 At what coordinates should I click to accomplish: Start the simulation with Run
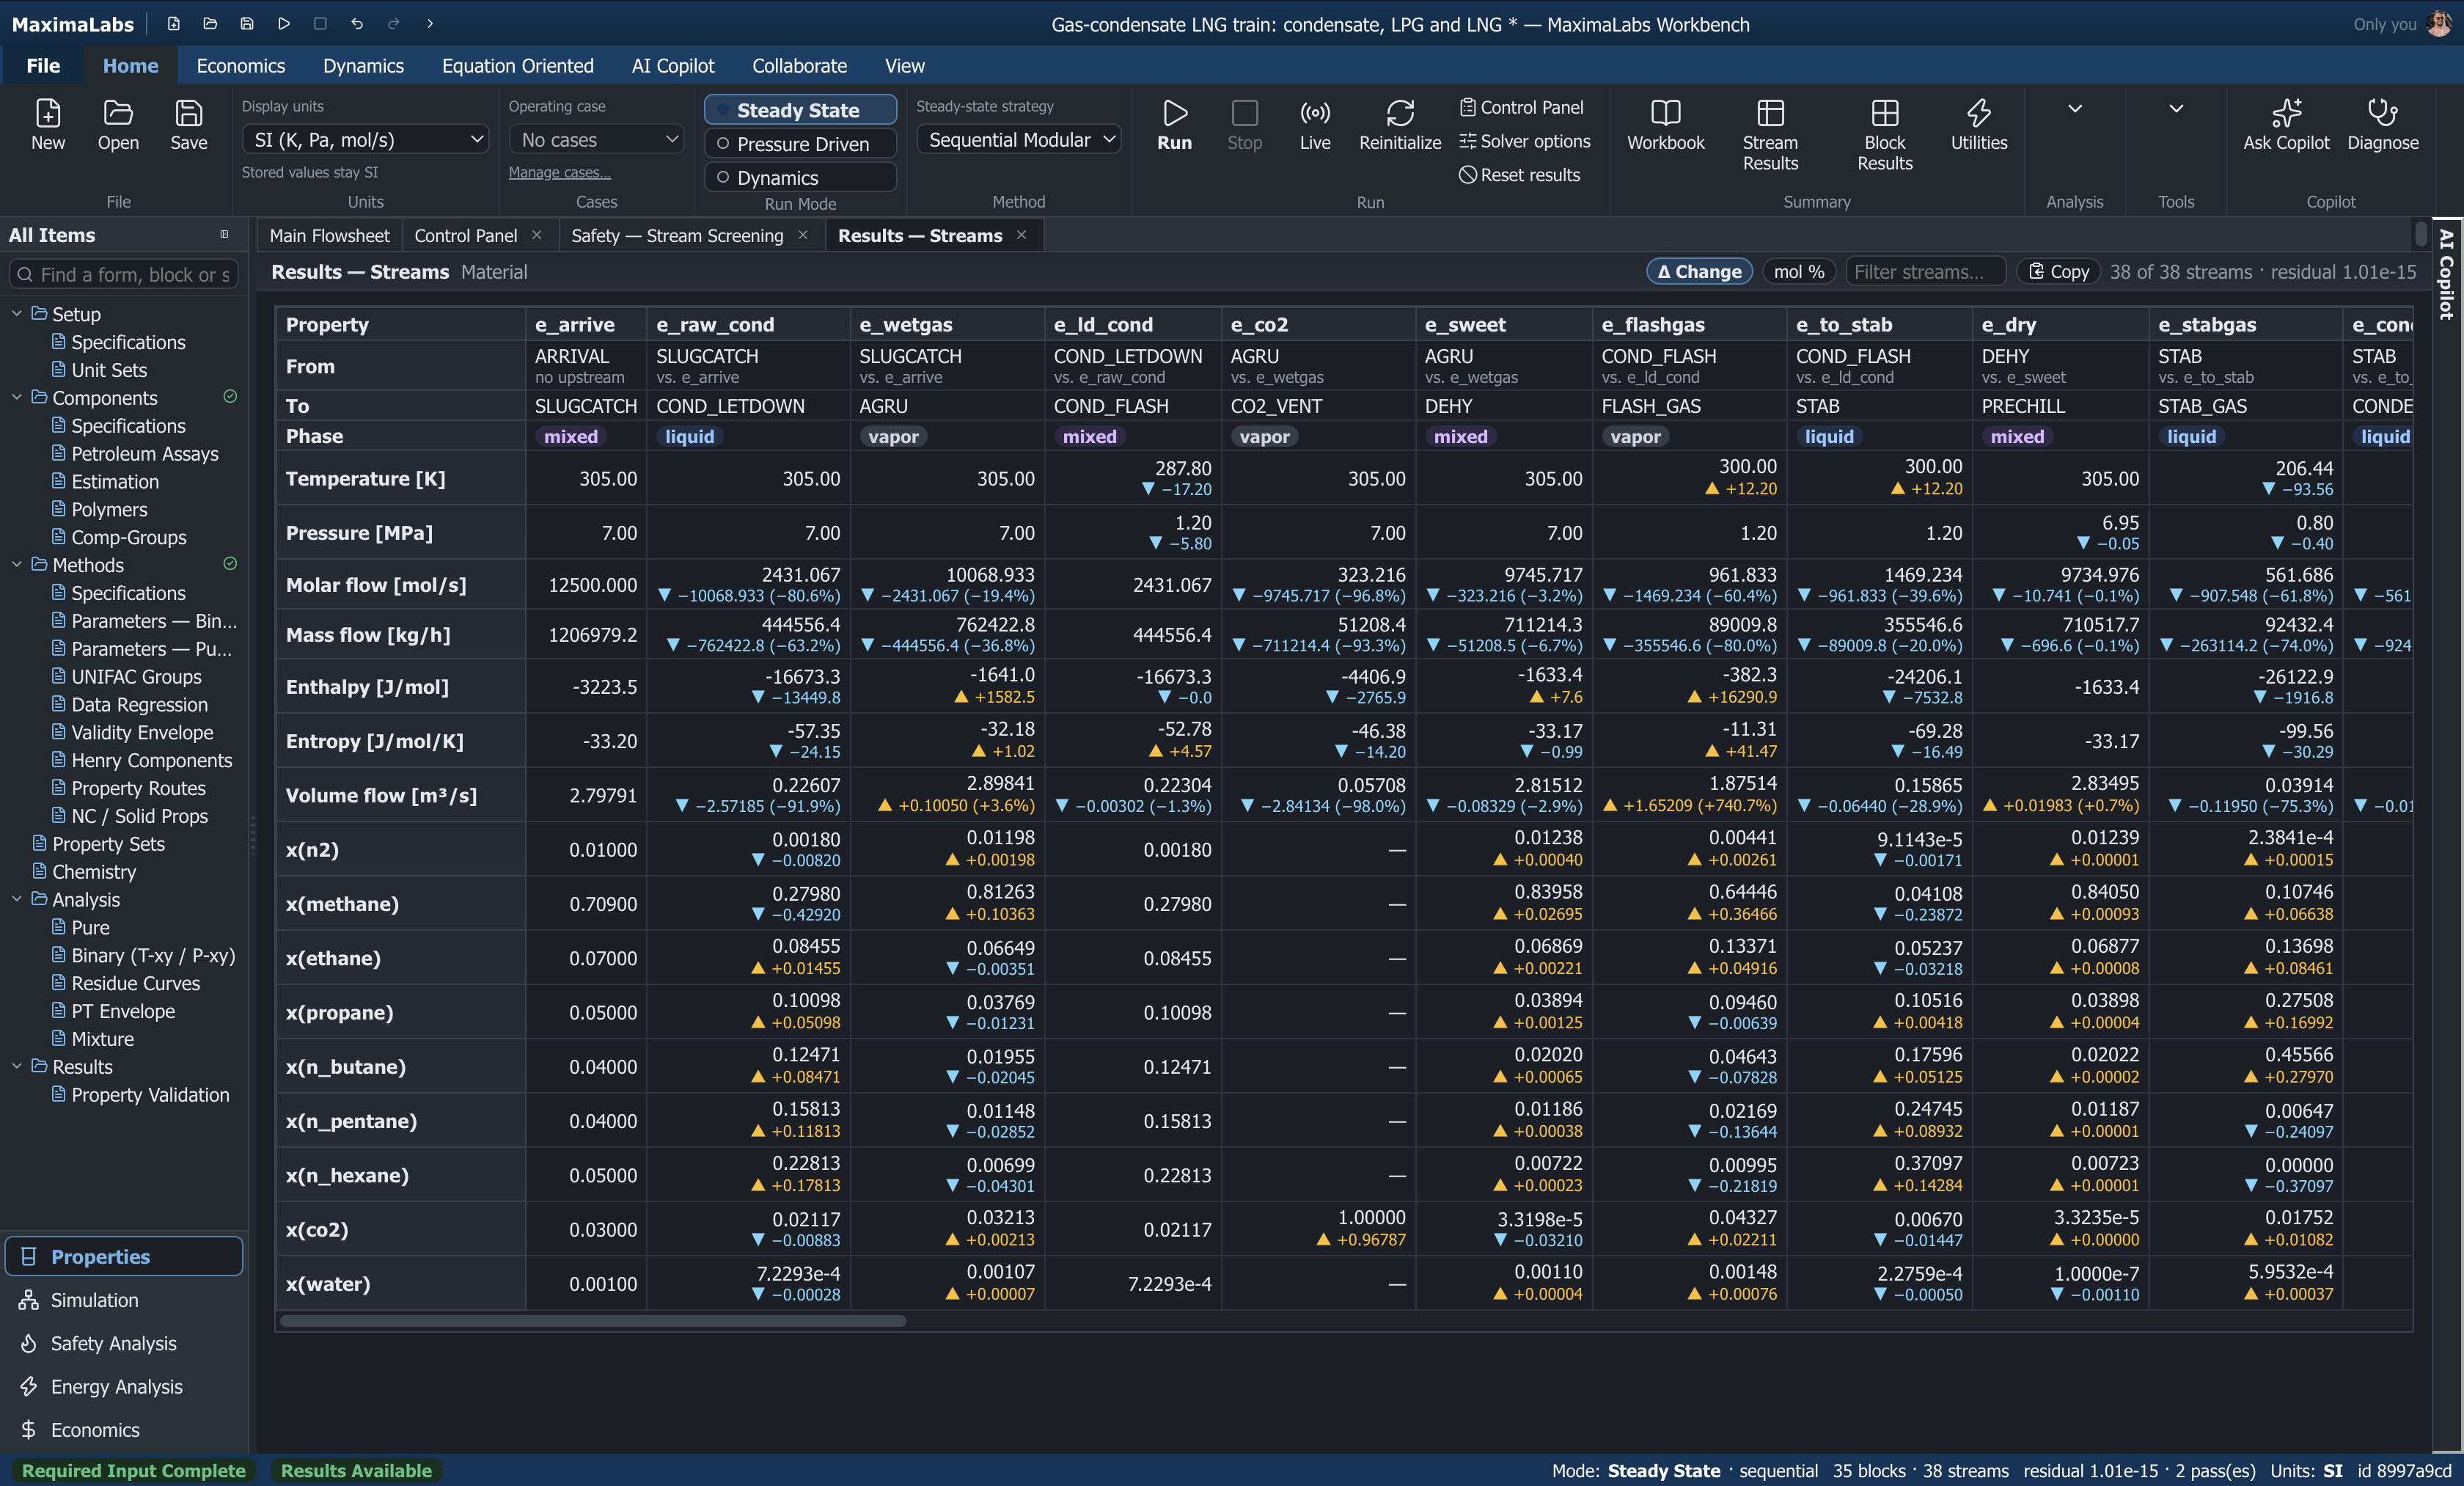coord(1174,124)
